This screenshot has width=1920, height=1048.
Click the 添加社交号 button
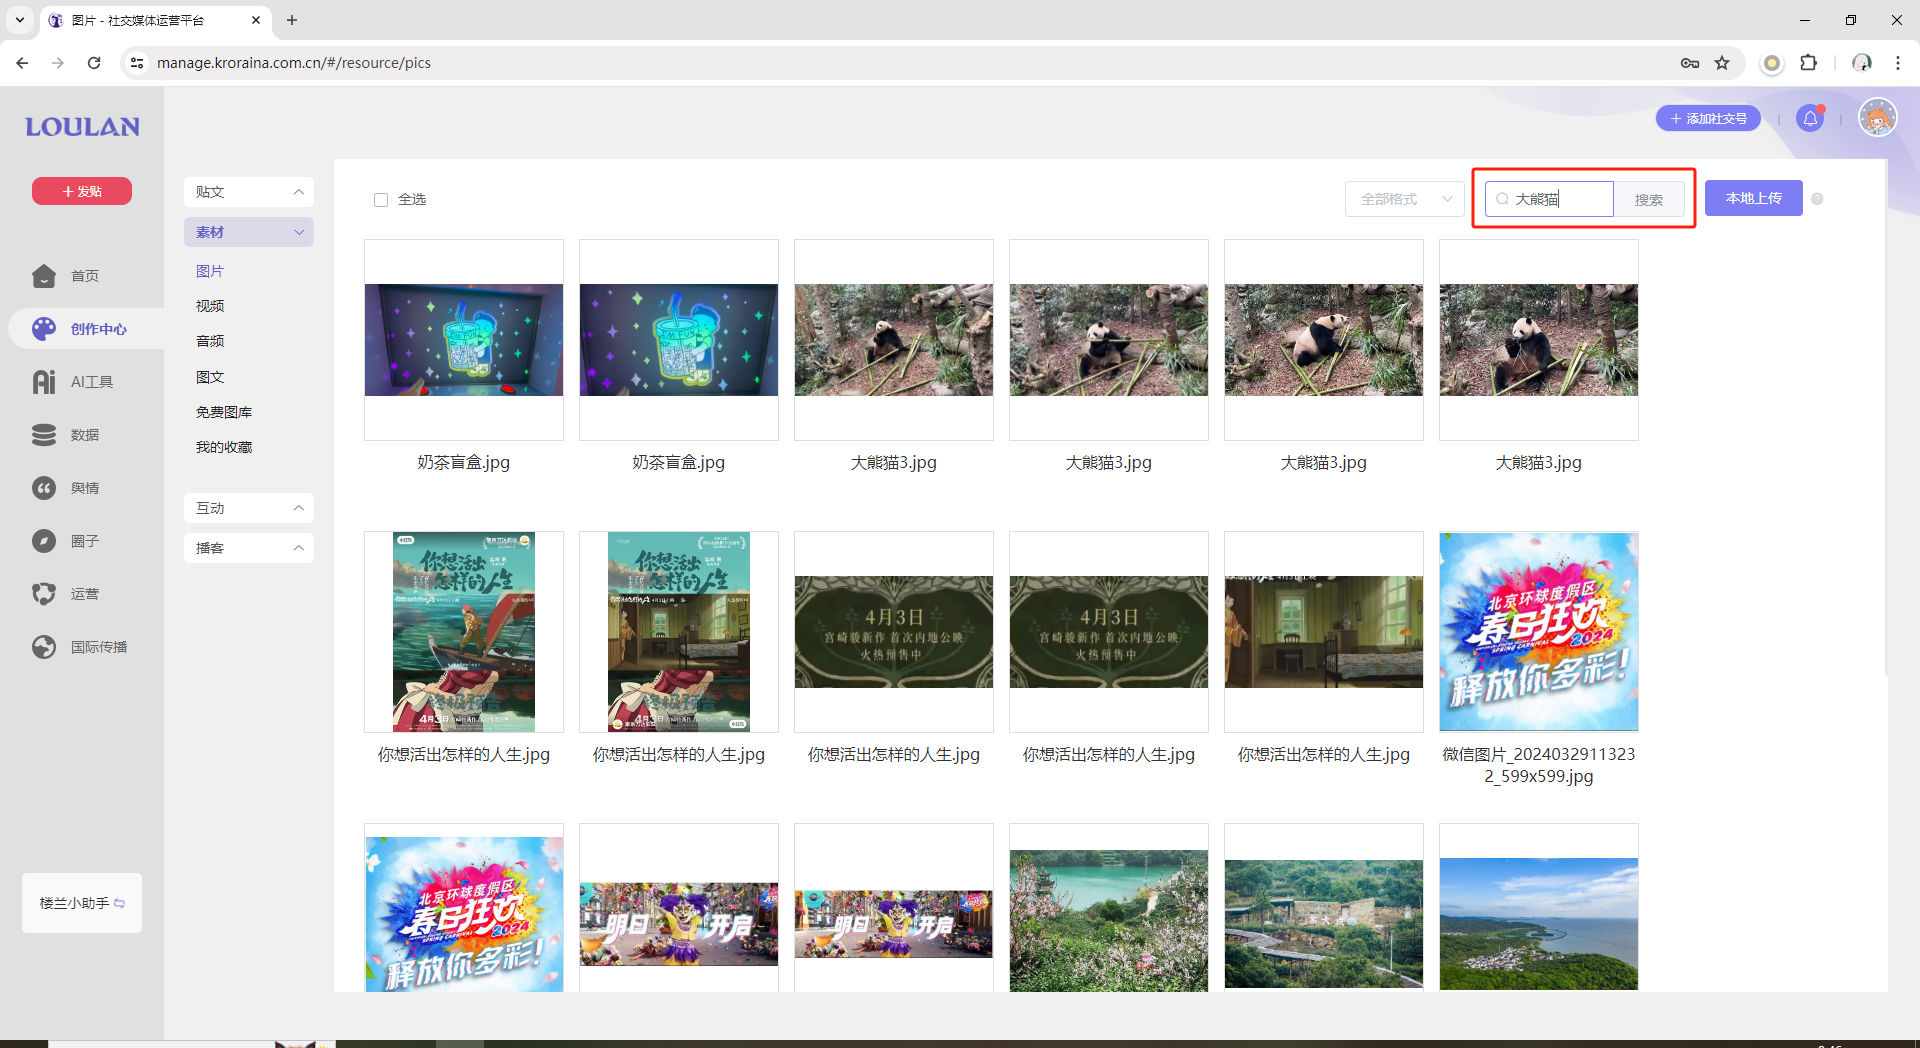[x=1709, y=118]
